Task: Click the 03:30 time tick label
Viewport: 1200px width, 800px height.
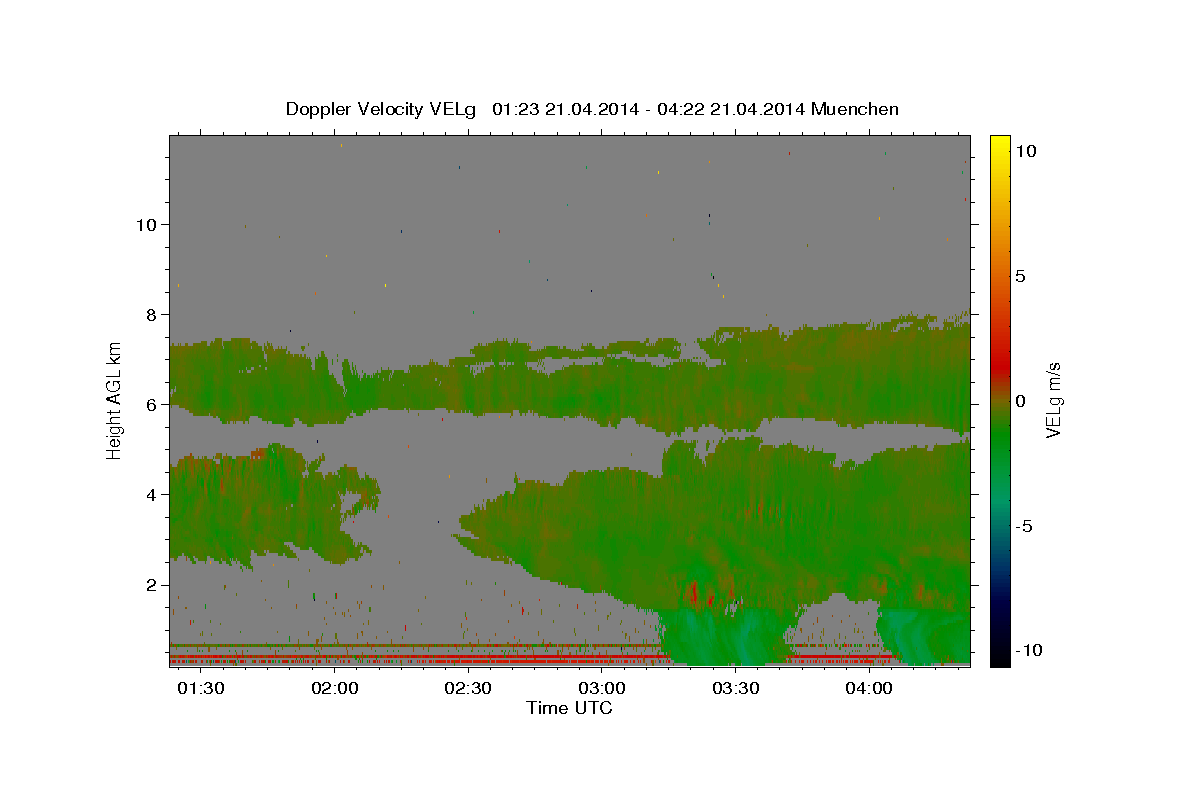Action: [736, 689]
